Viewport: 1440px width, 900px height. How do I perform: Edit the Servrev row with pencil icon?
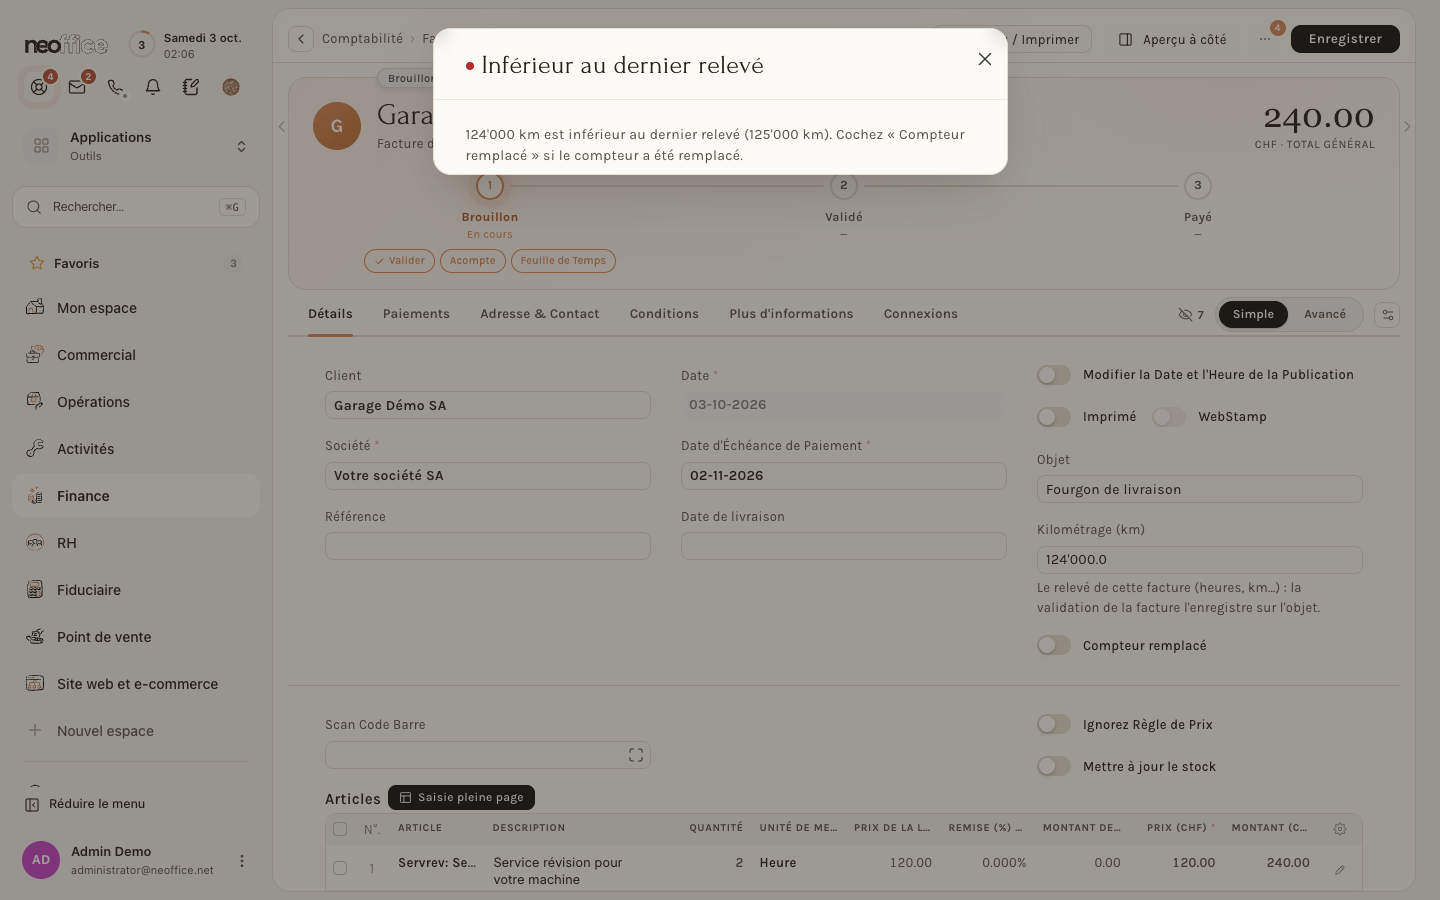click(1340, 870)
